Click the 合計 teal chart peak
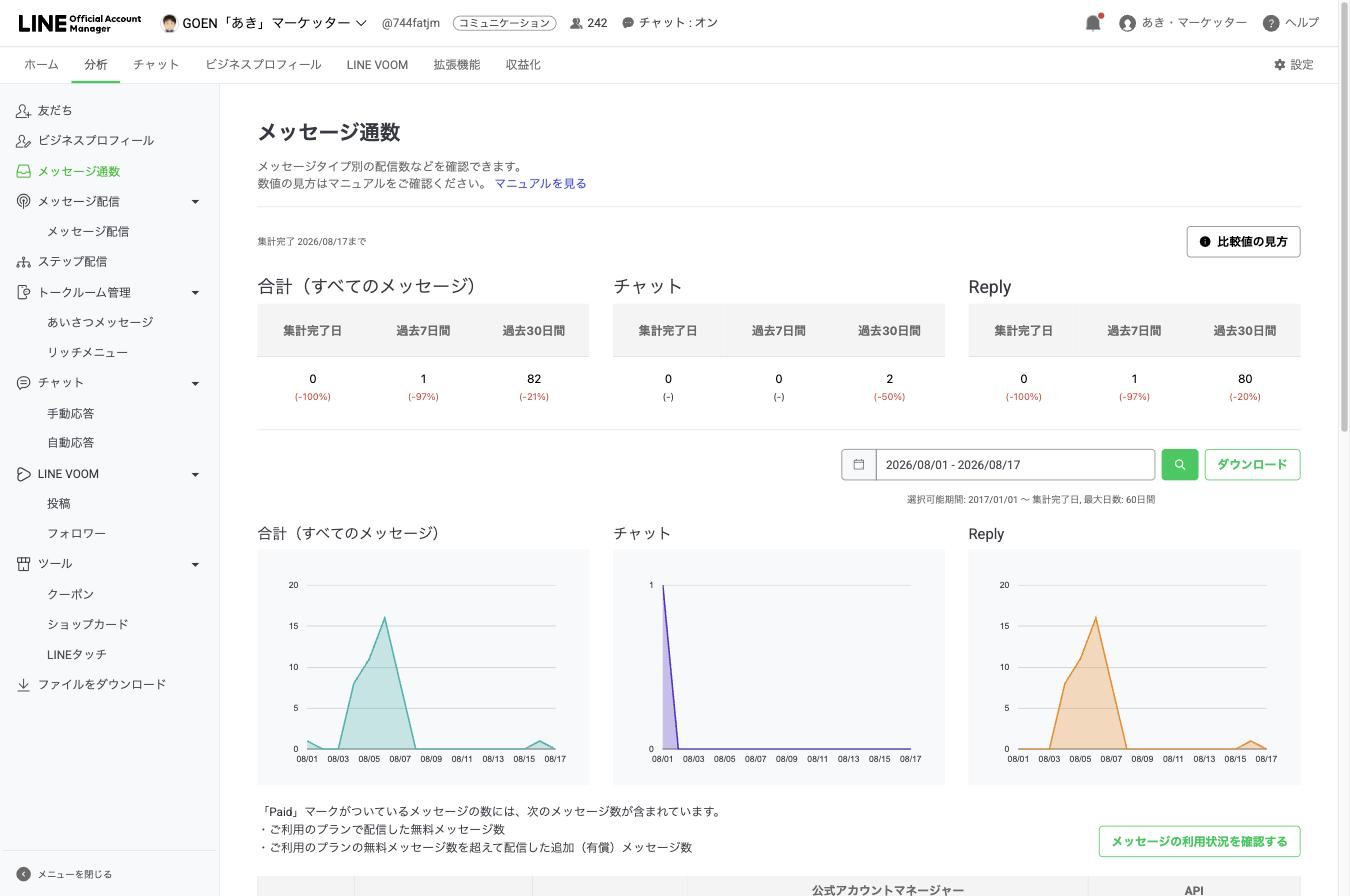1350x896 pixels. [385, 618]
